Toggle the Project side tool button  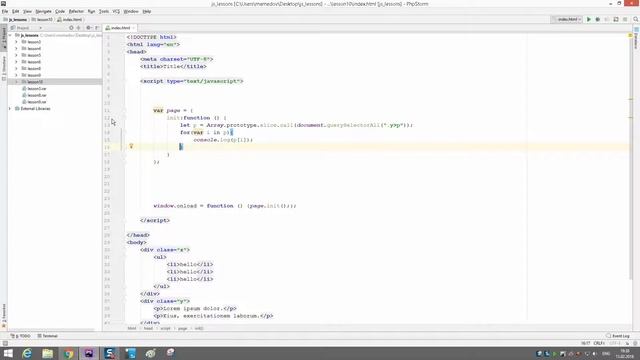(x=4, y=39)
